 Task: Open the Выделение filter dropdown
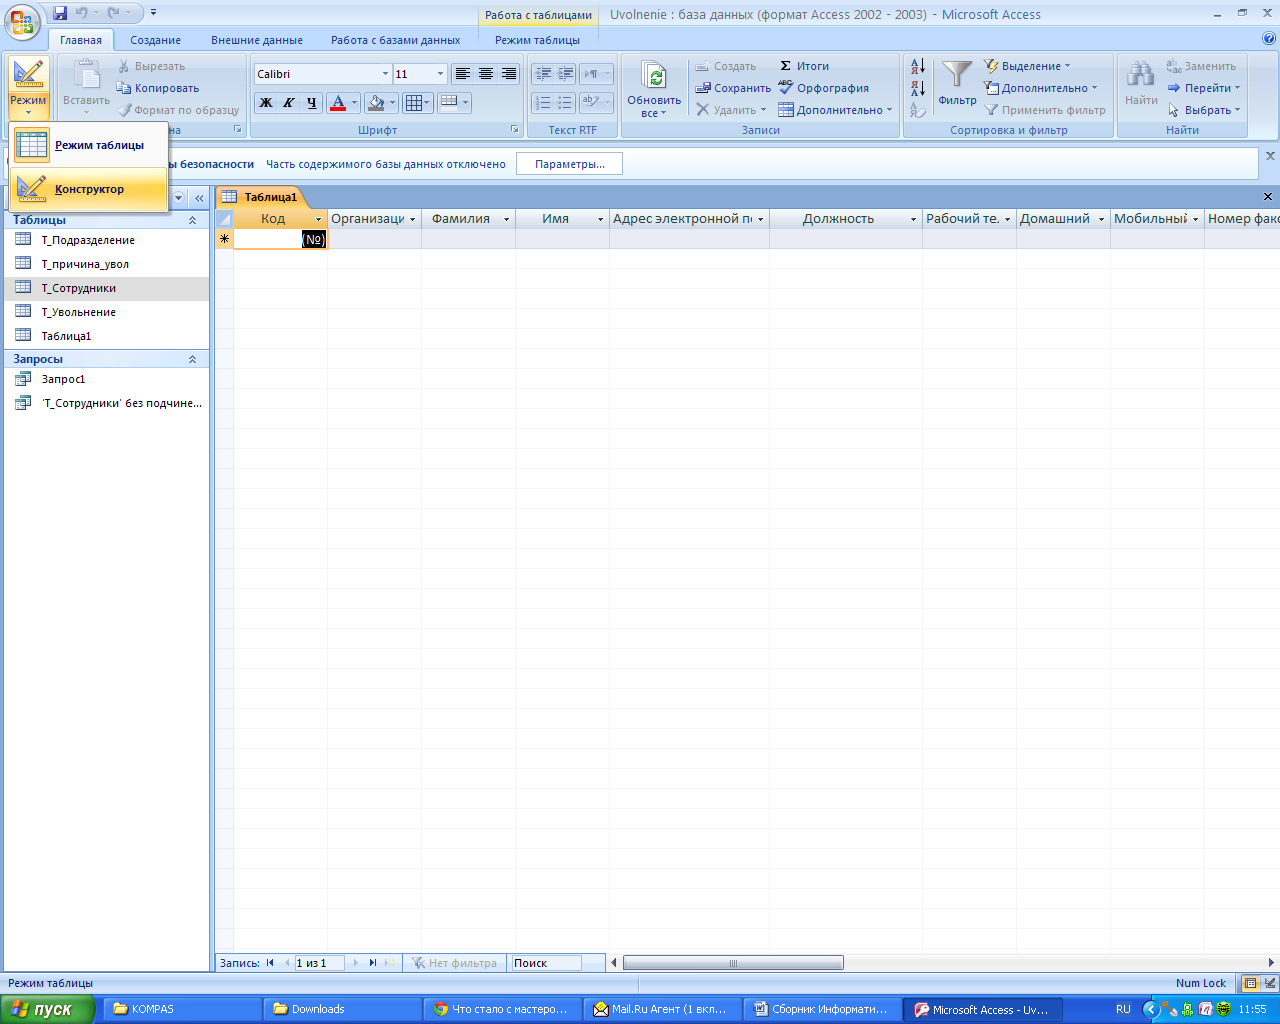point(1027,66)
